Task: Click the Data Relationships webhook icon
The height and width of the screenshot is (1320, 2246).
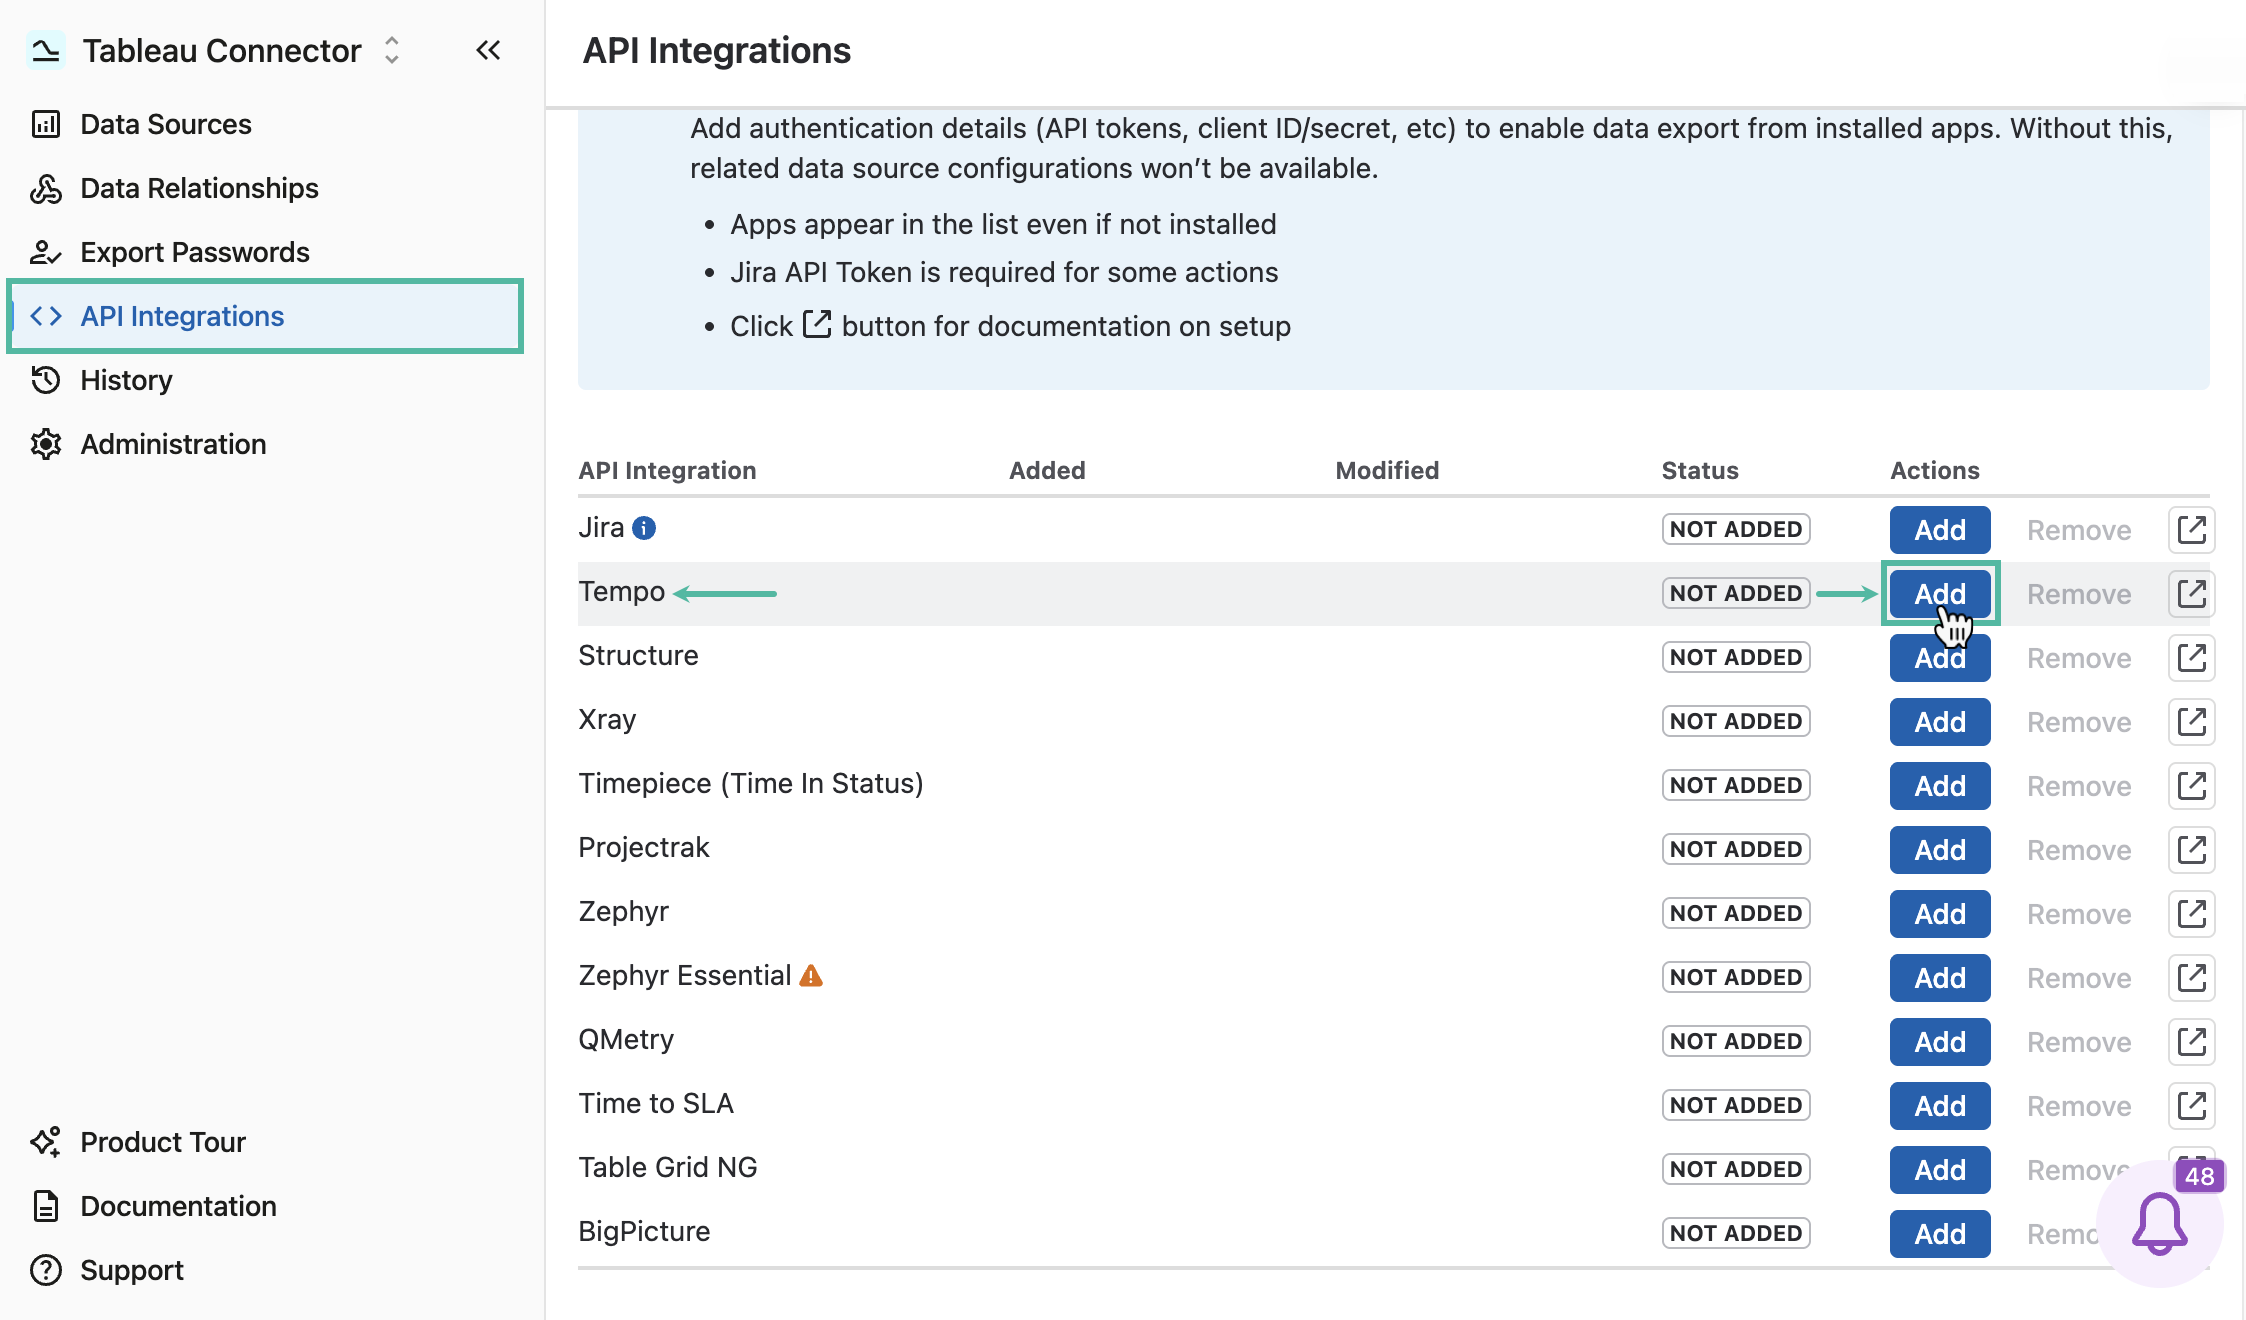Action: (x=46, y=188)
